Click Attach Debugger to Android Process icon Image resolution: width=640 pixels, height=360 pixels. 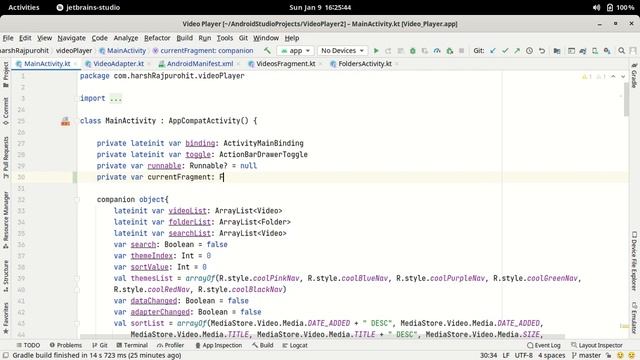(x=449, y=51)
